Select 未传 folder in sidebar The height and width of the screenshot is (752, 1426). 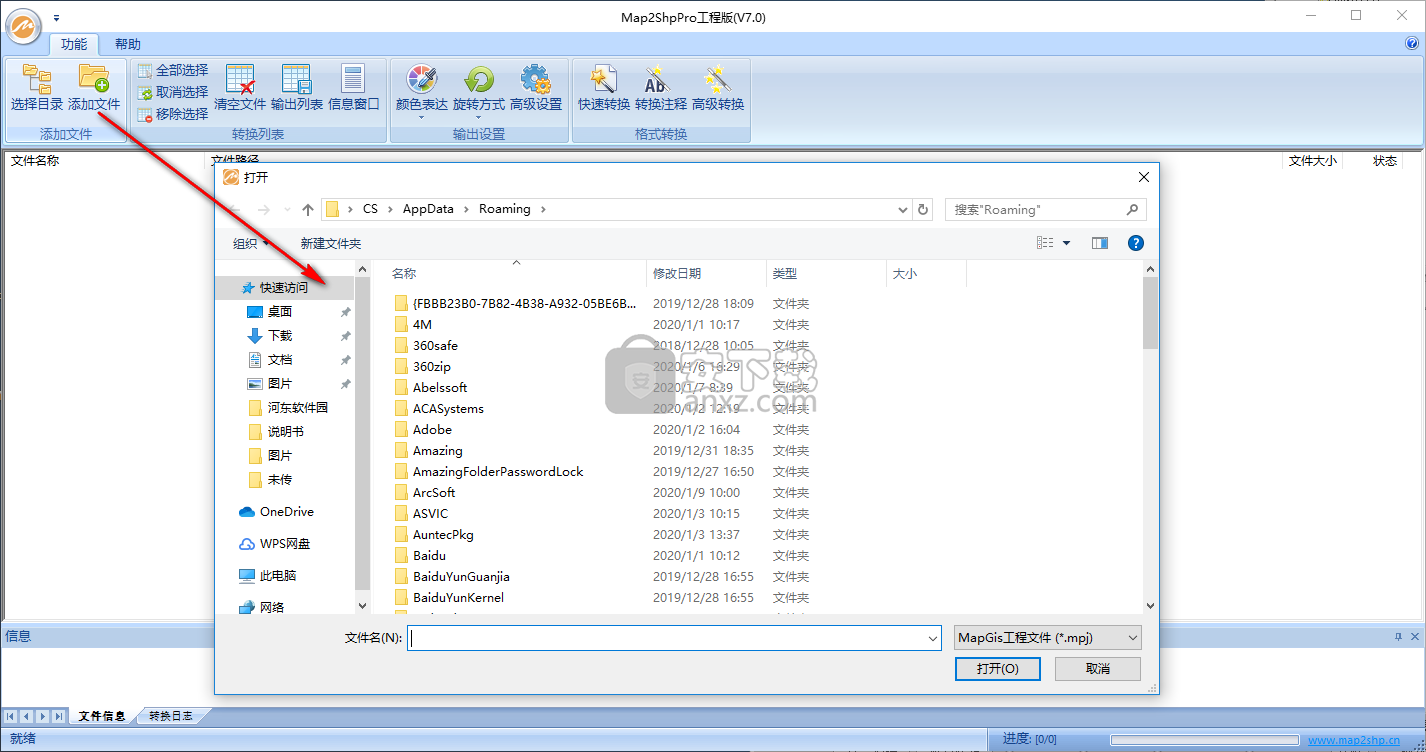280,479
